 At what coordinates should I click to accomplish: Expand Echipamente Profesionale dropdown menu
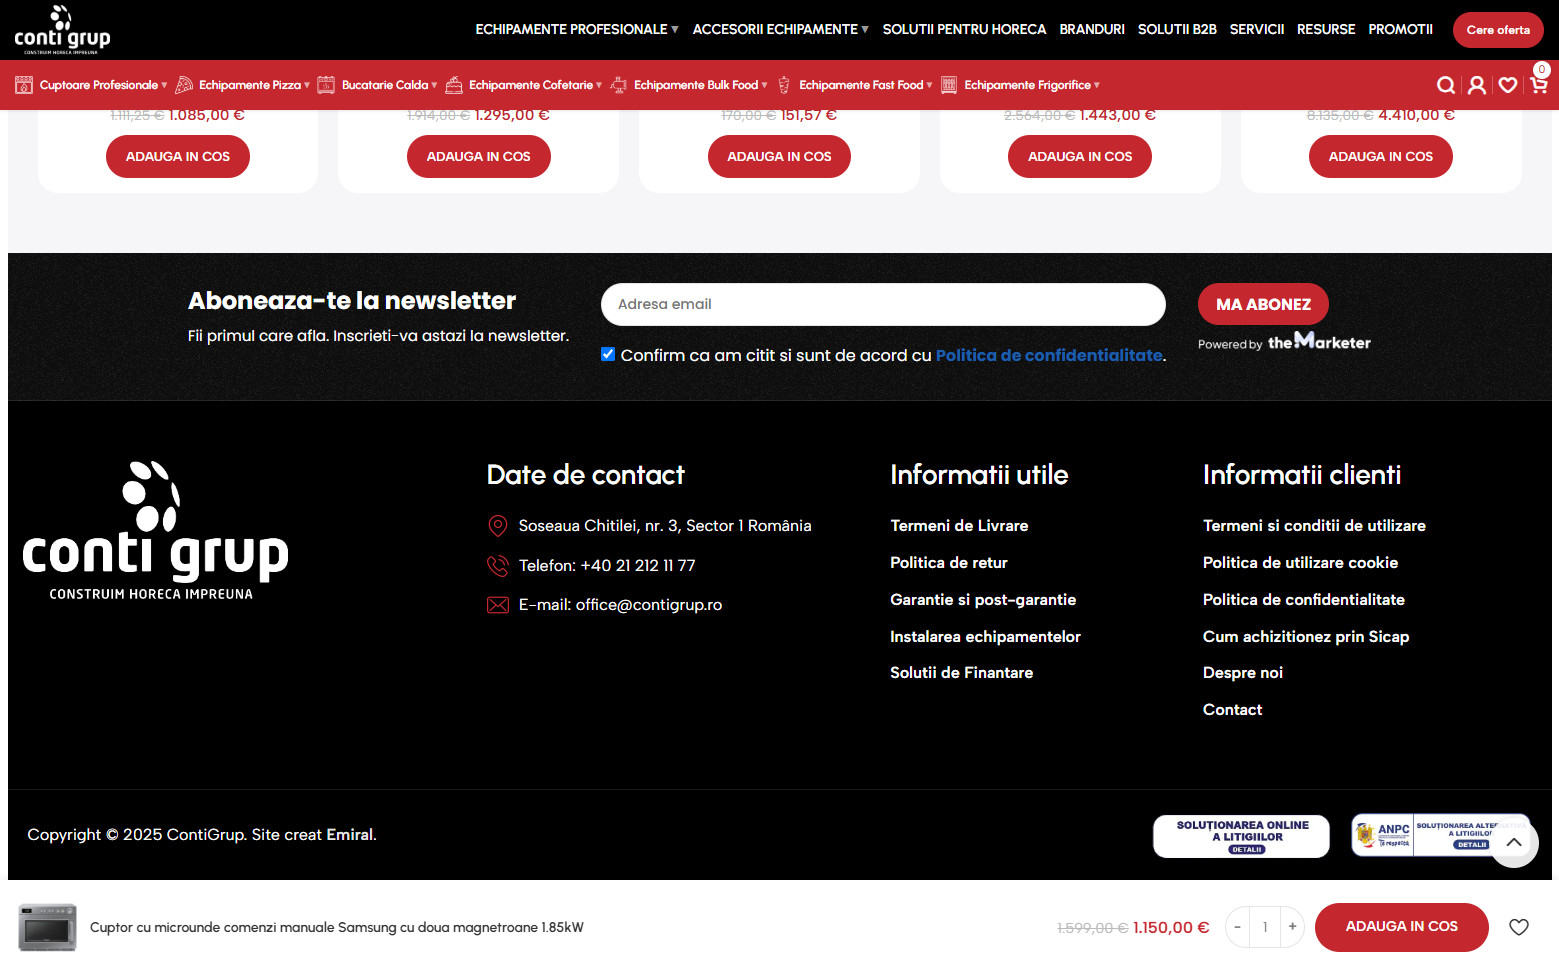click(x=576, y=30)
